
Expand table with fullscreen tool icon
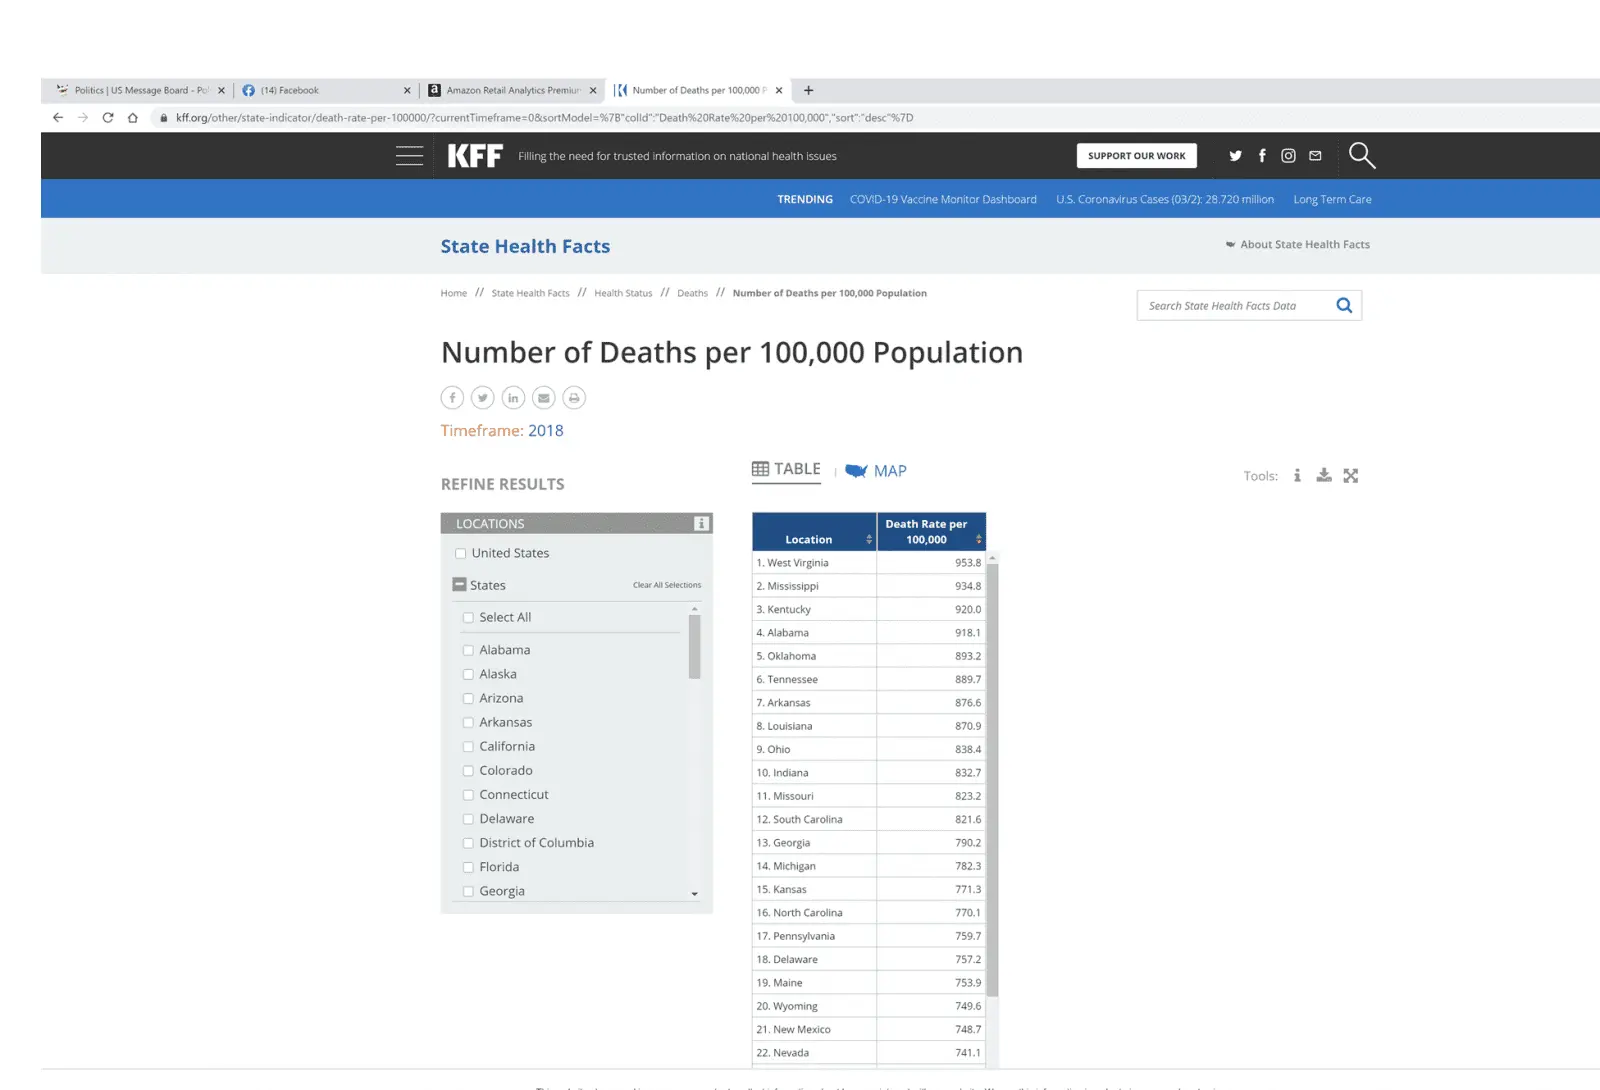[1351, 476]
